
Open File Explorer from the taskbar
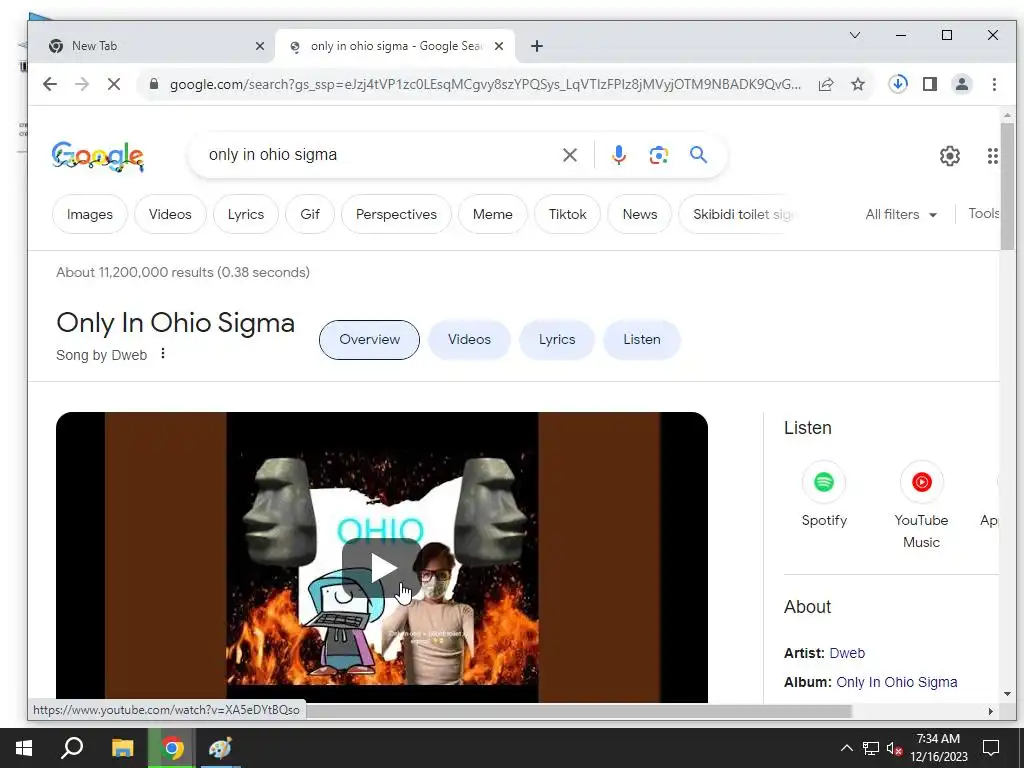122,748
